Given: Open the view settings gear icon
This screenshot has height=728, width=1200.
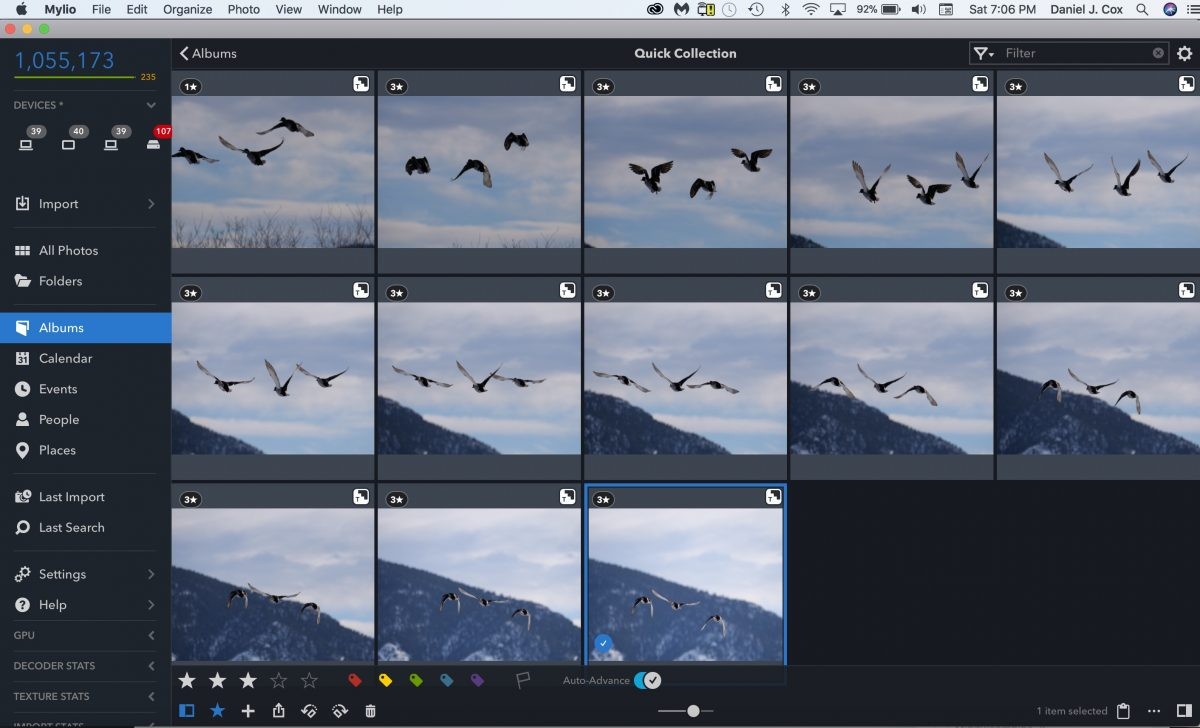Looking at the screenshot, I should (1185, 54).
